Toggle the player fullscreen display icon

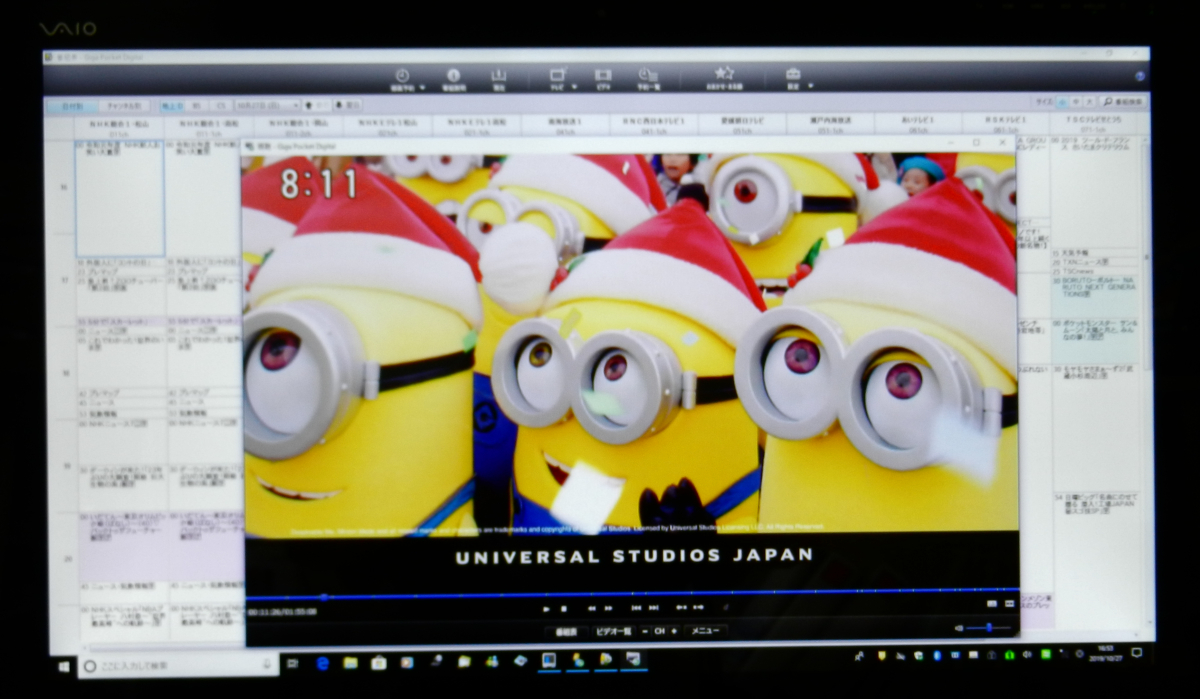(1007, 604)
